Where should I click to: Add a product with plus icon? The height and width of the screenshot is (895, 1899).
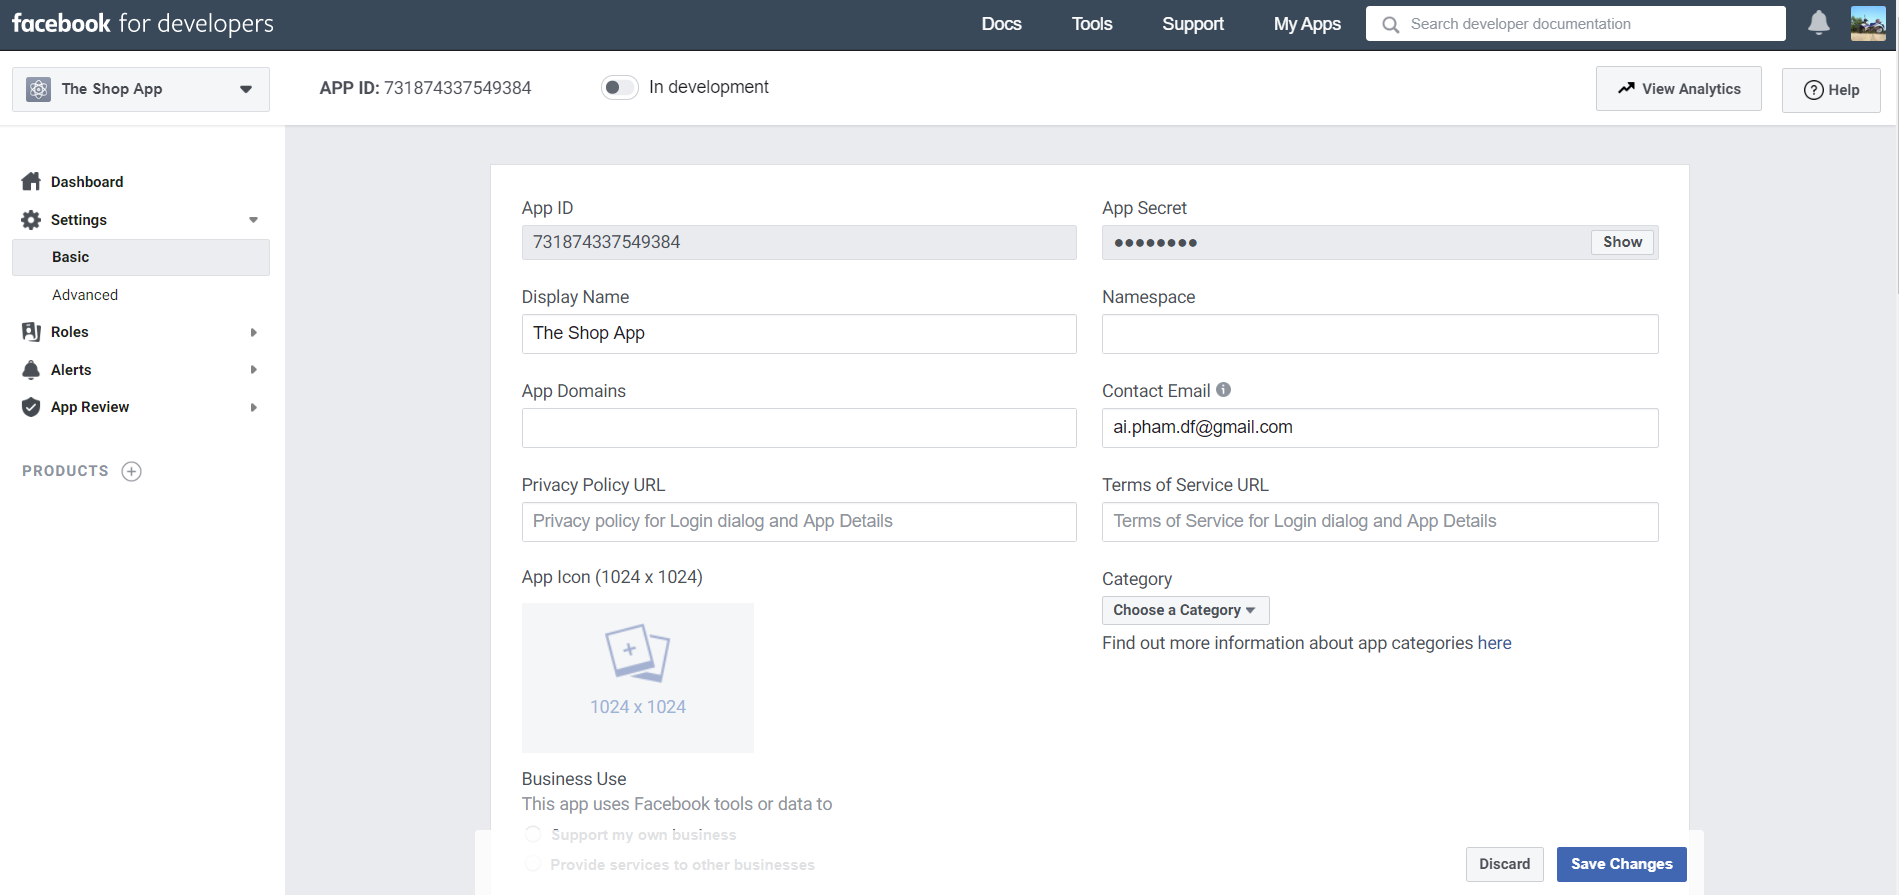click(131, 471)
